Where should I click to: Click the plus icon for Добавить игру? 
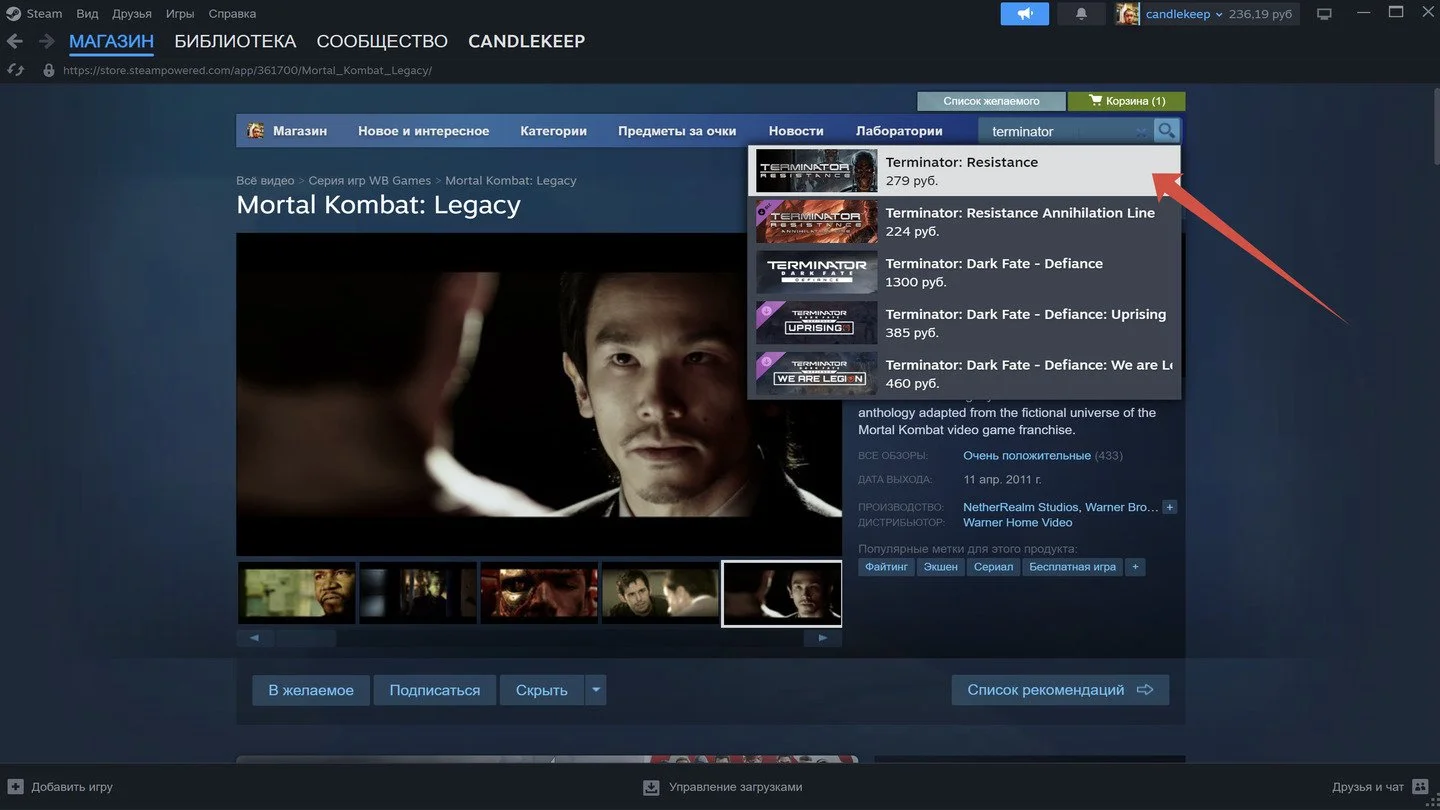pyautogui.click(x=15, y=787)
